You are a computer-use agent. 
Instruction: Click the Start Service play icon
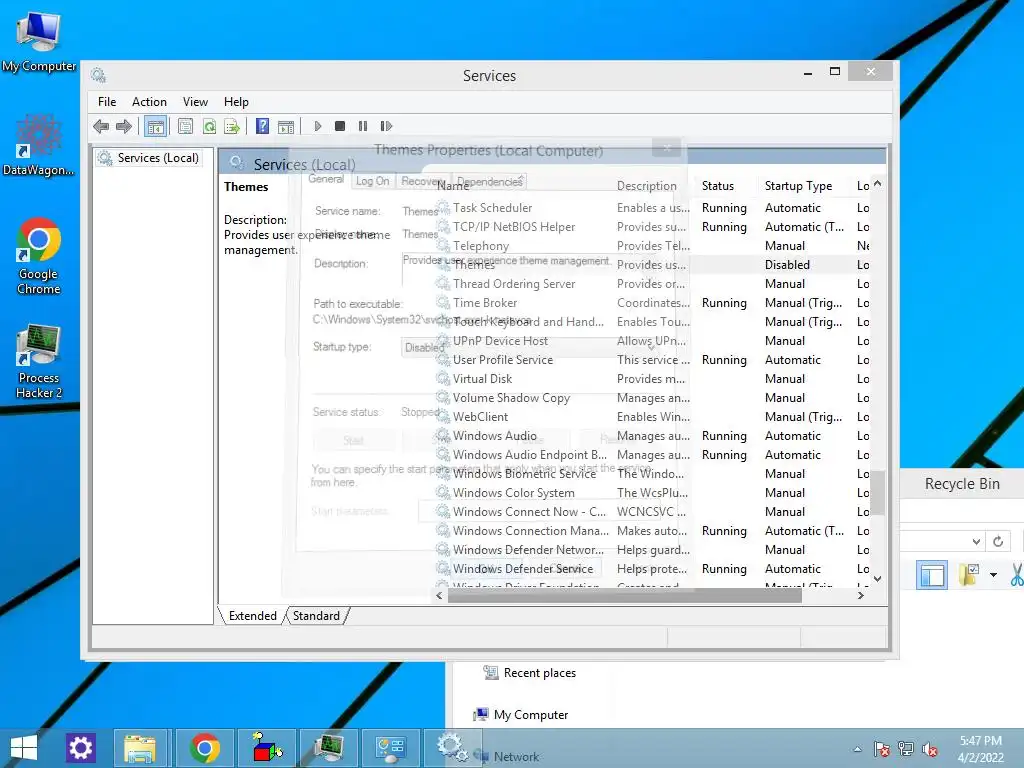tap(317, 126)
